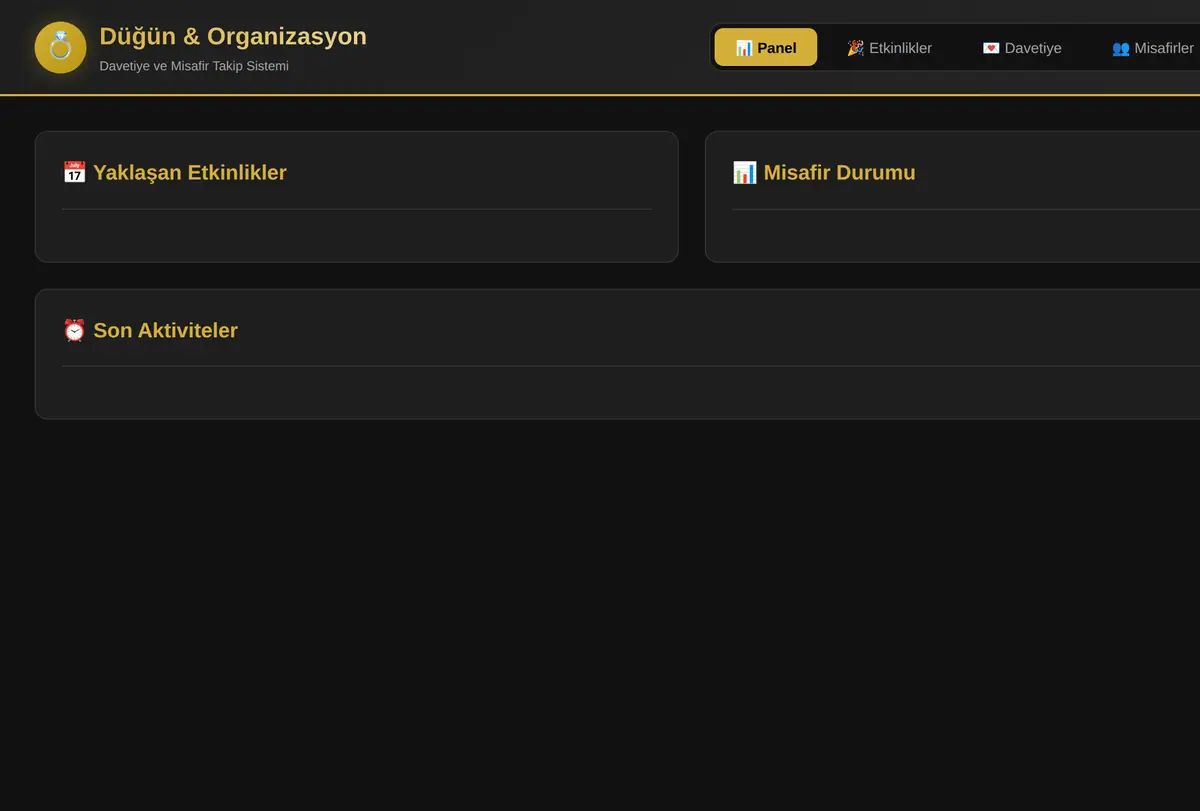The width and height of the screenshot is (1200, 811).
Task: Click the bar chart icon beside Misafir Durumu
Action: coord(744,172)
